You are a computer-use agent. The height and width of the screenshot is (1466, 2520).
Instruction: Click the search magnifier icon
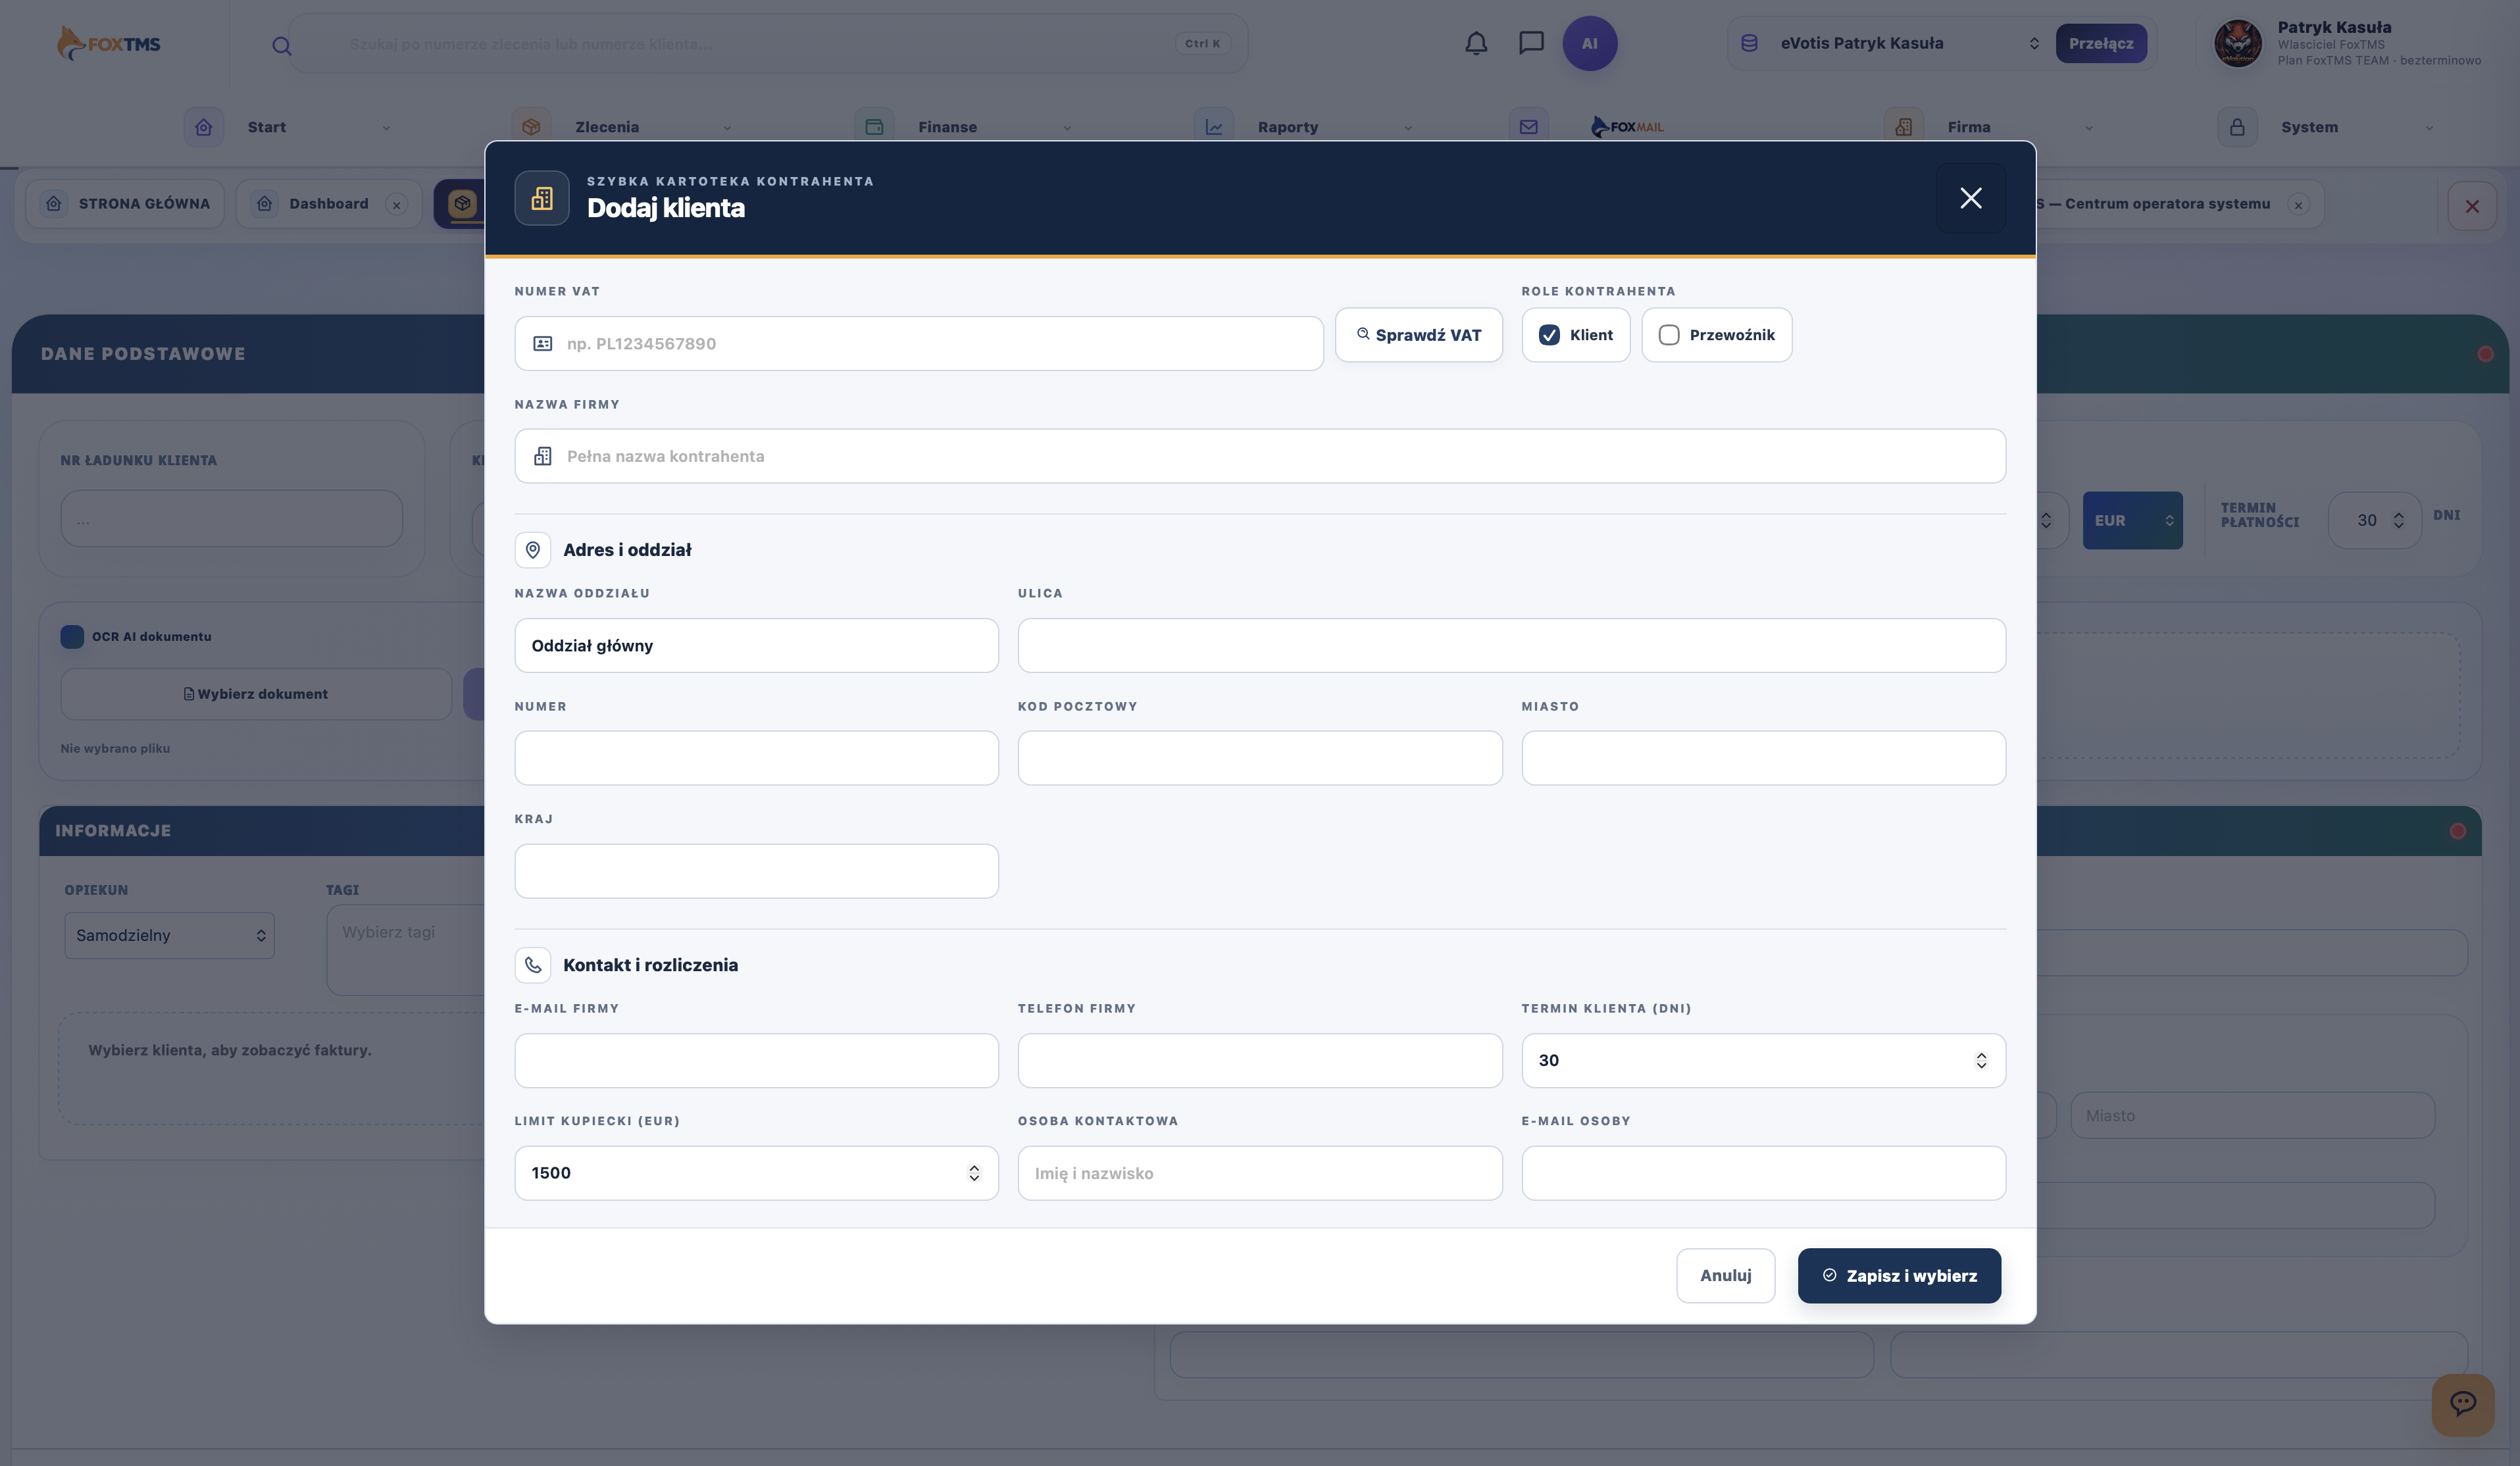[282, 45]
